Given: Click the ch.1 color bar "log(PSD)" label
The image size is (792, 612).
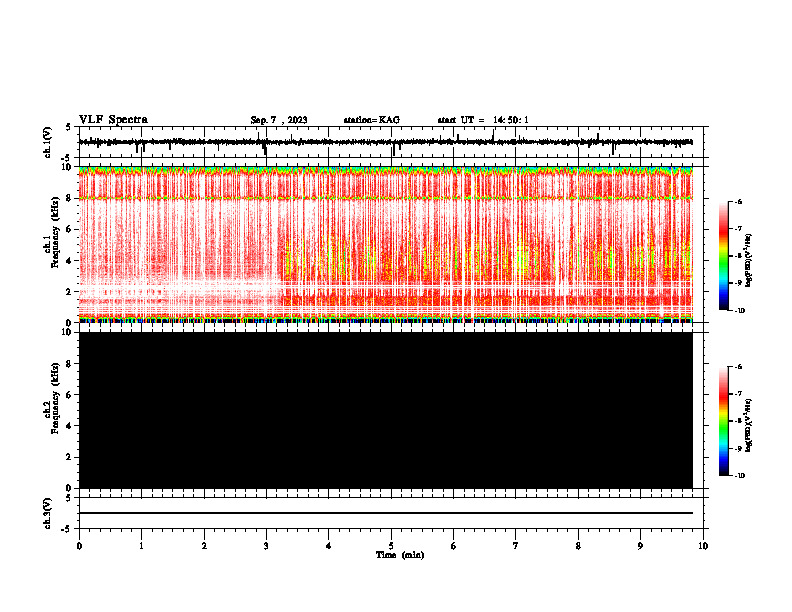Looking at the screenshot, I should coord(748,261).
